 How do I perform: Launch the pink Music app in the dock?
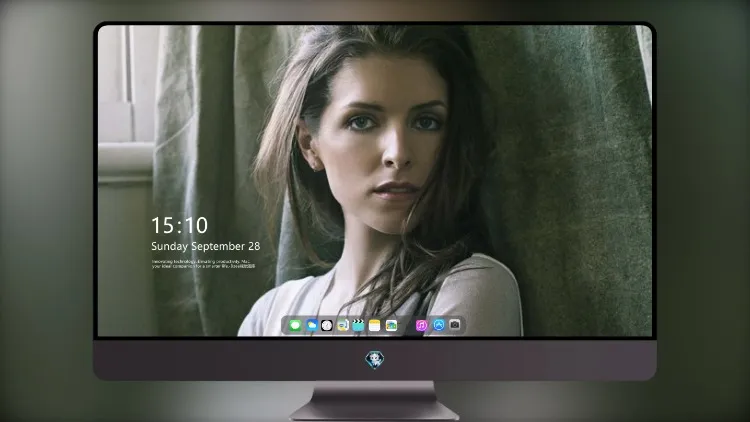tap(421, 325)
